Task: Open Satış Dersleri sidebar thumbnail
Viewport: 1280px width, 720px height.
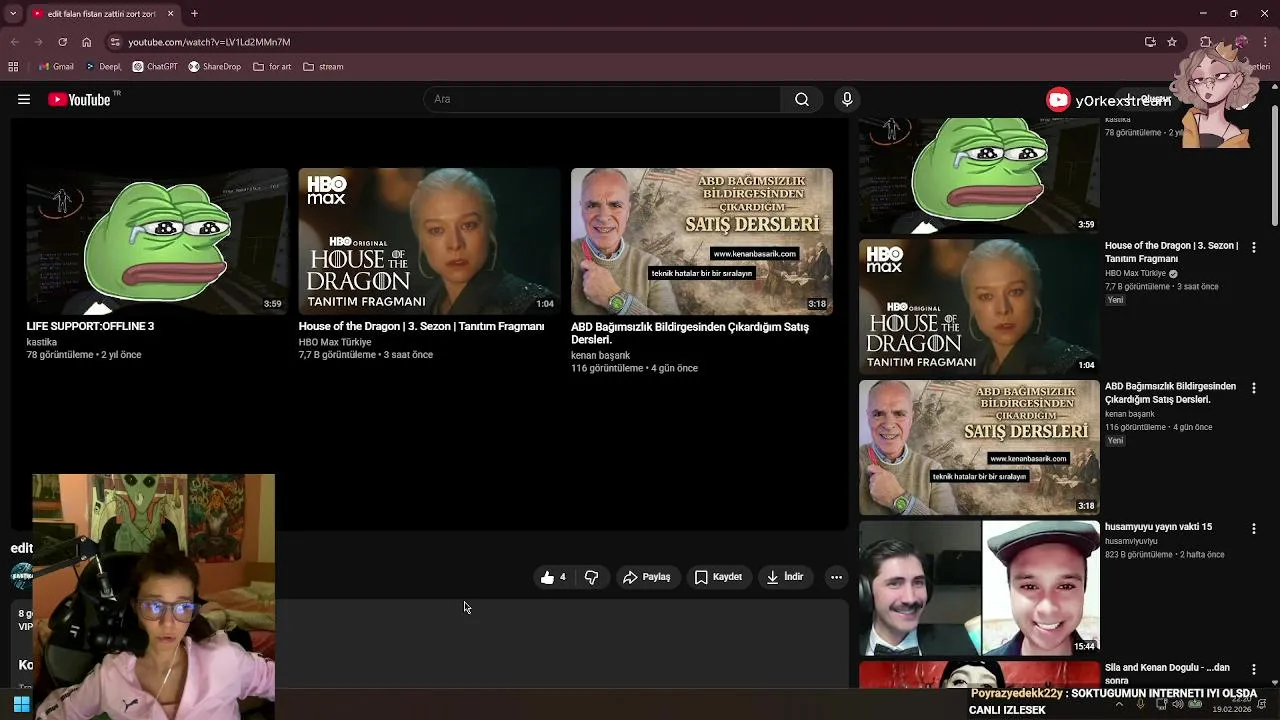Action: click(979, 447)
